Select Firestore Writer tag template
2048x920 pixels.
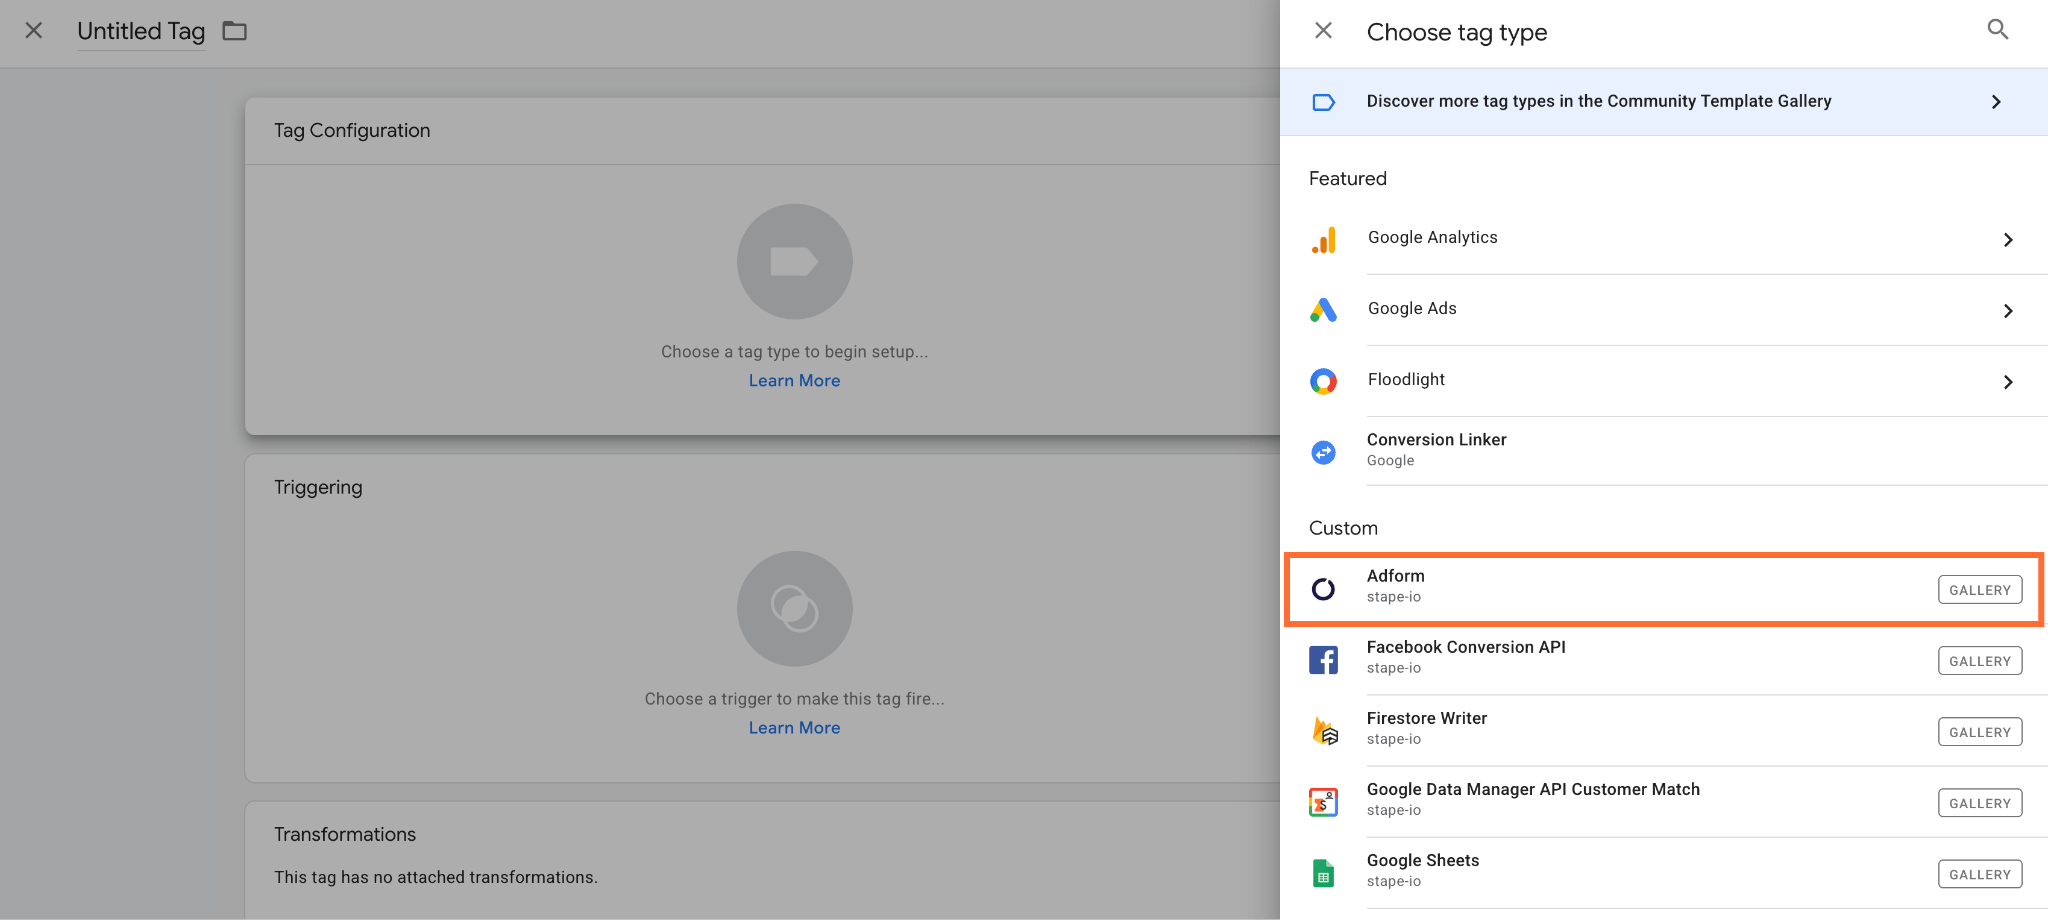click(1664, 730)
